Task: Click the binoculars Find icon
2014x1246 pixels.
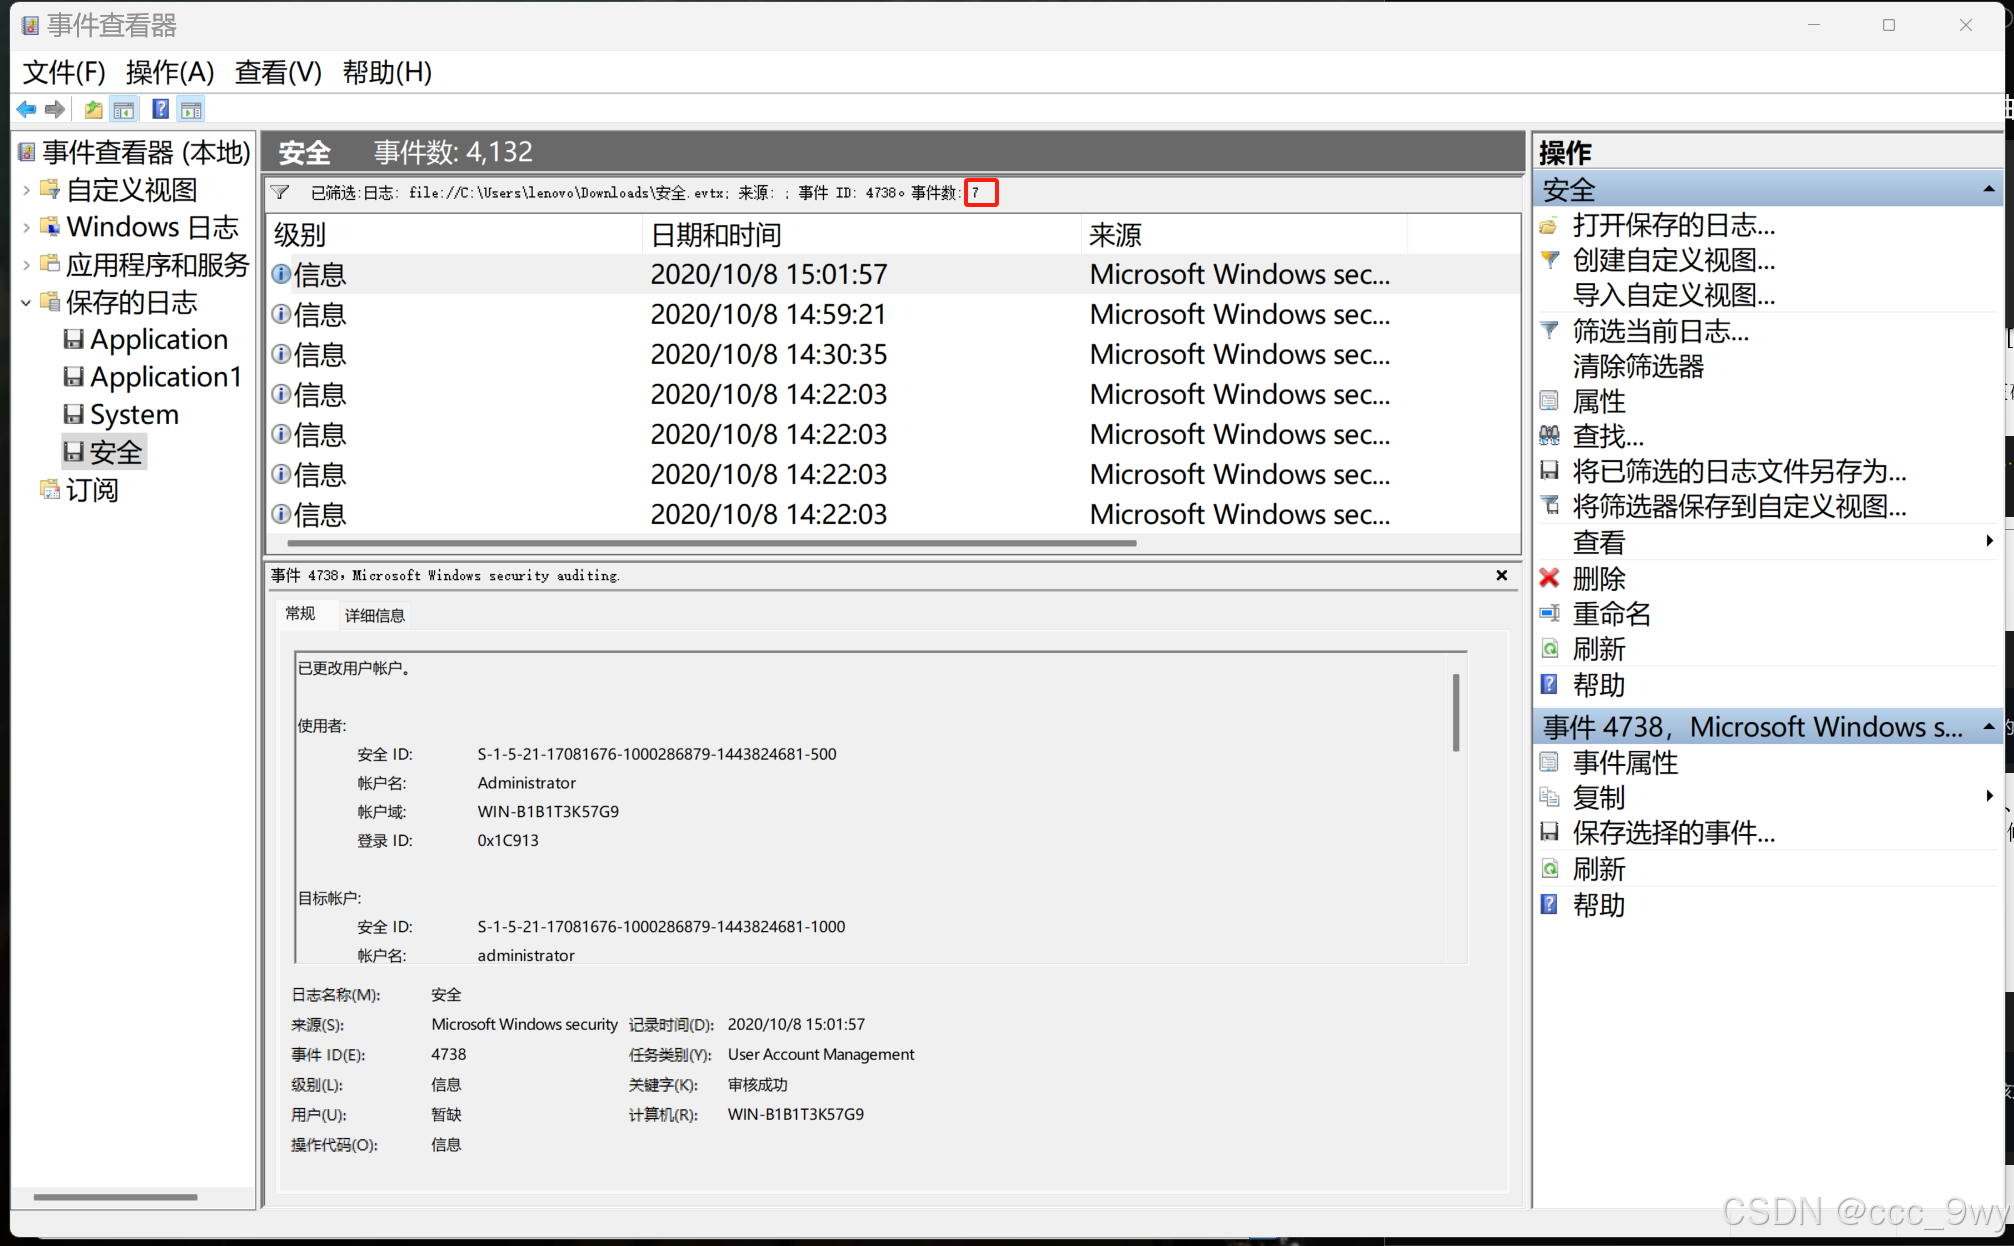Action: click(1549, 436)
